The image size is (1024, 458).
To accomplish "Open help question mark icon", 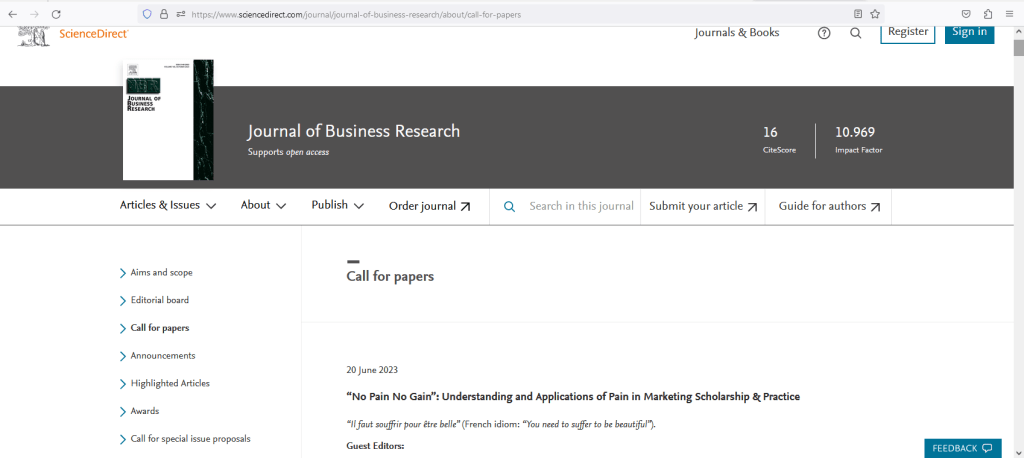I will coord(824,33).
